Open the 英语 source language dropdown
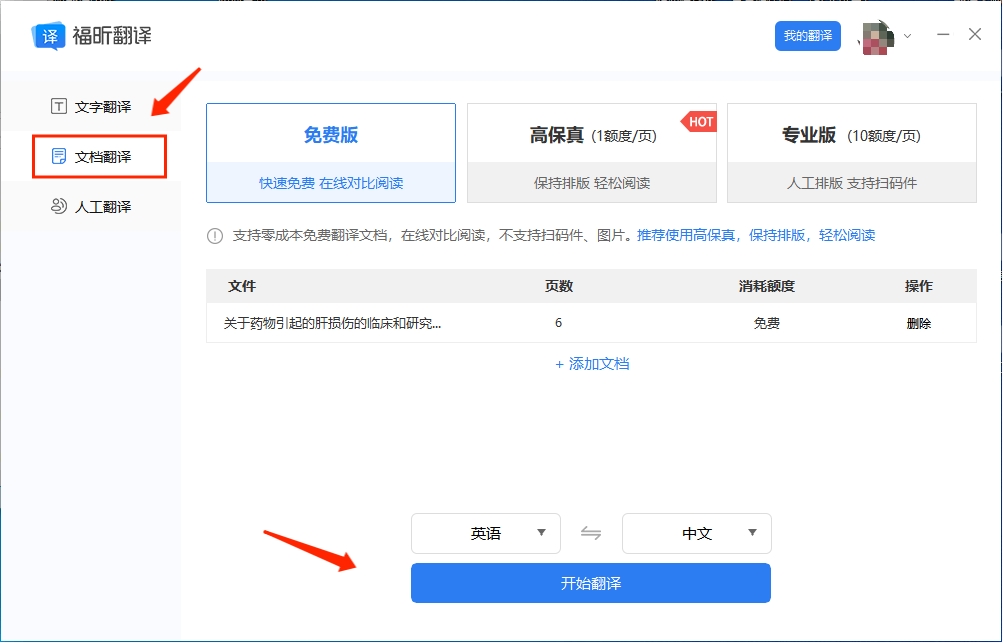 (485, 533)
